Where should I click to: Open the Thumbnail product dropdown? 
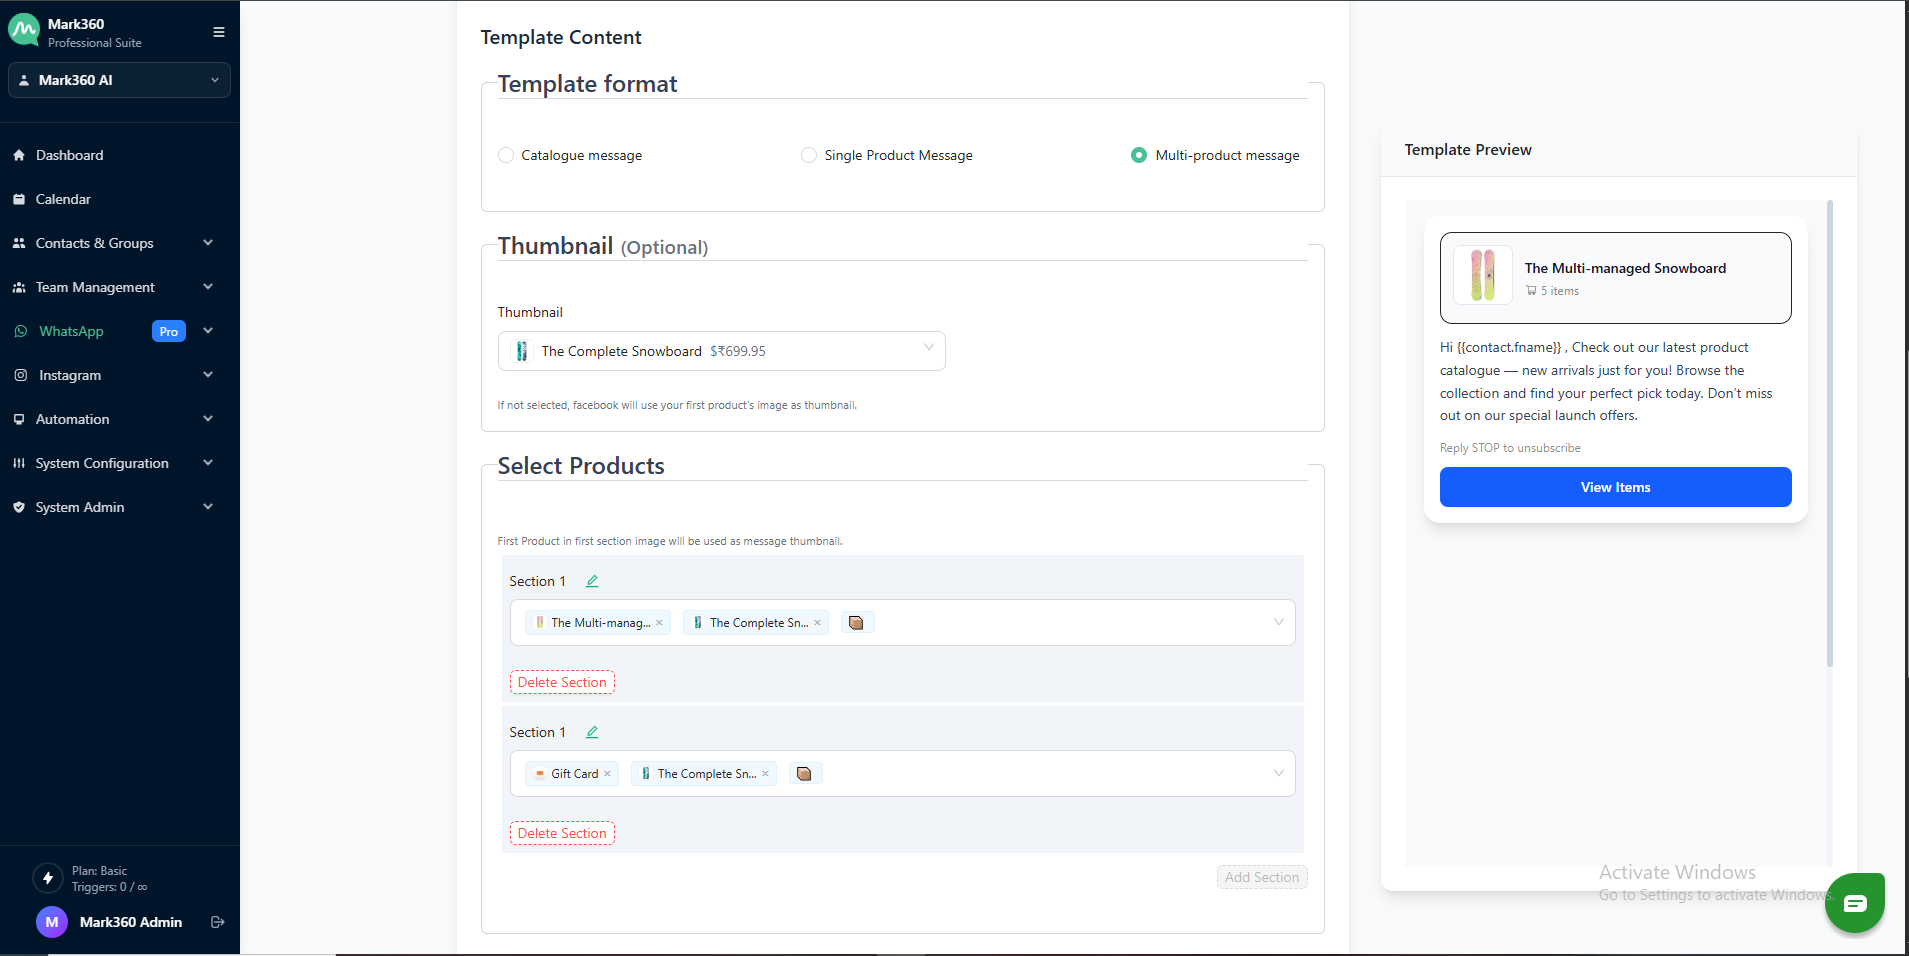[721, 351]
